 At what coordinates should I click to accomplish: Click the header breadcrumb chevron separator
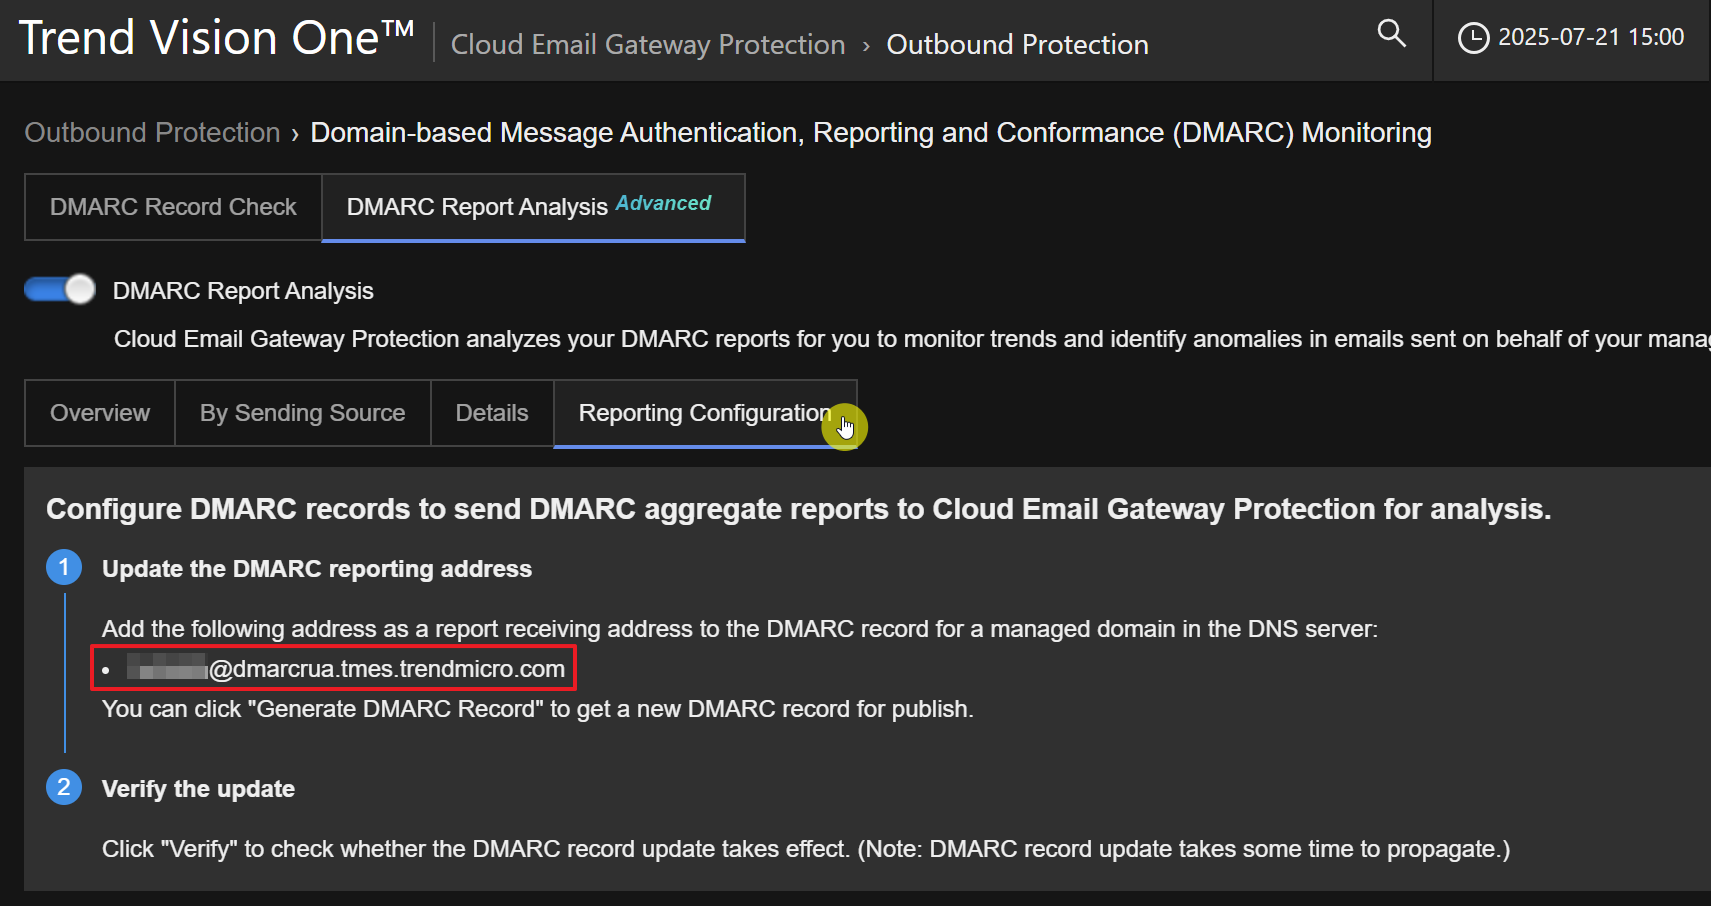866,46
